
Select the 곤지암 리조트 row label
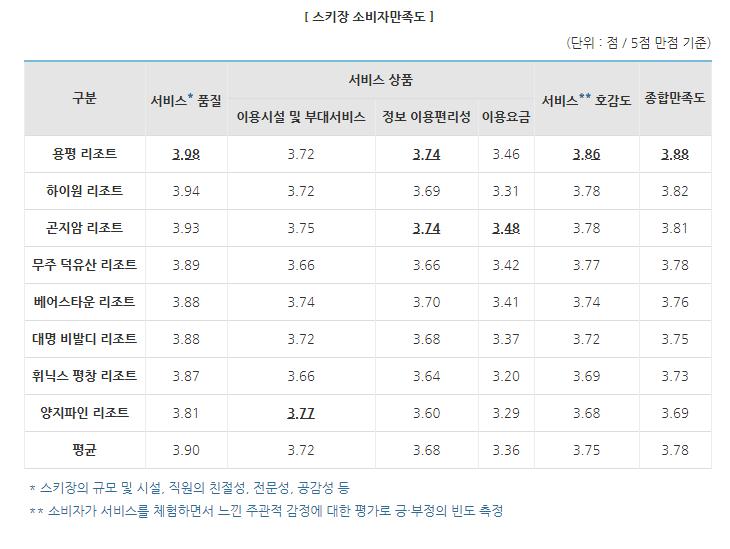pyautogui.click(x=84, y=228)
